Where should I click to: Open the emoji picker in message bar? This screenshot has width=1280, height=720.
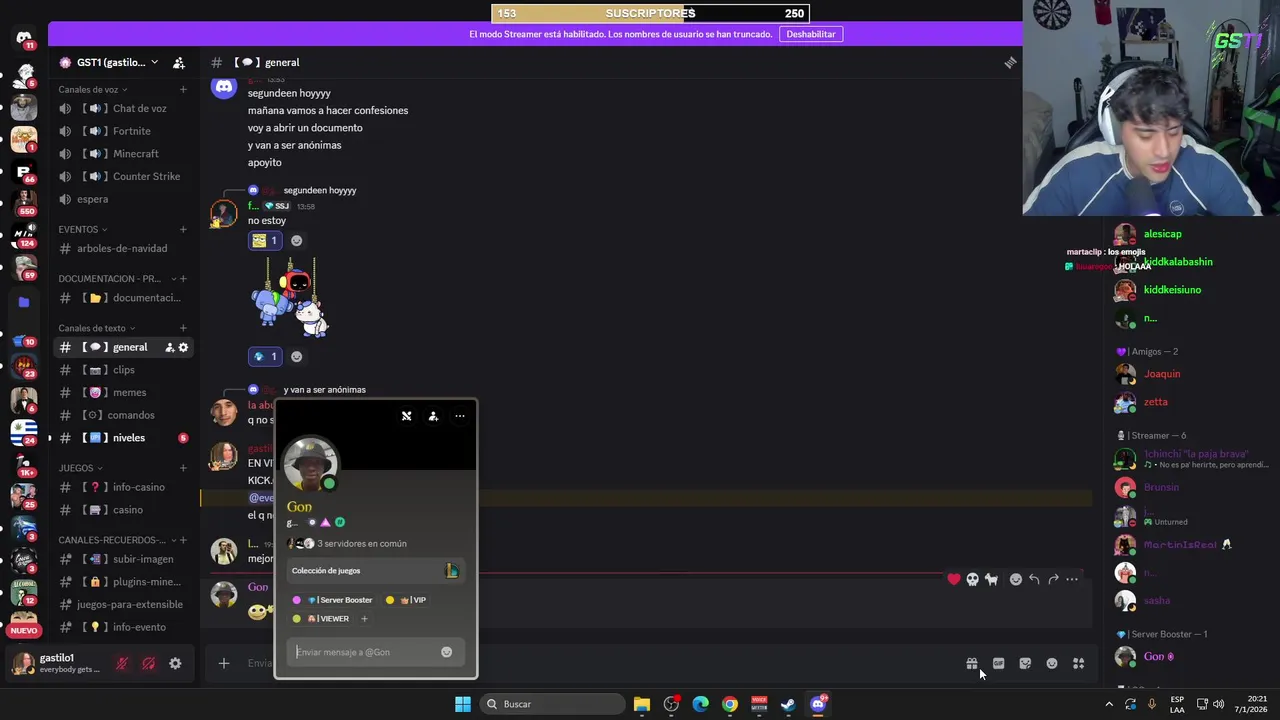click(x=1052, y=663)
